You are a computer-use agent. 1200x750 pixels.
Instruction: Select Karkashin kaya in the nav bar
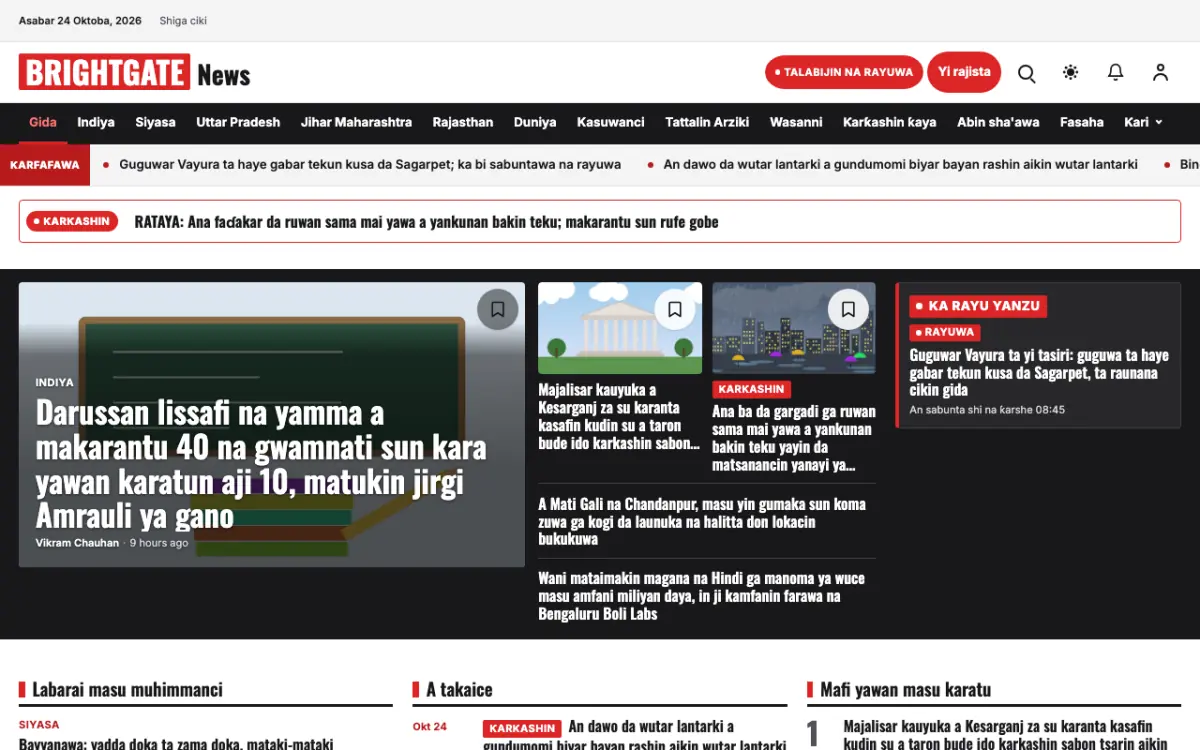click(x=890, y=122)
